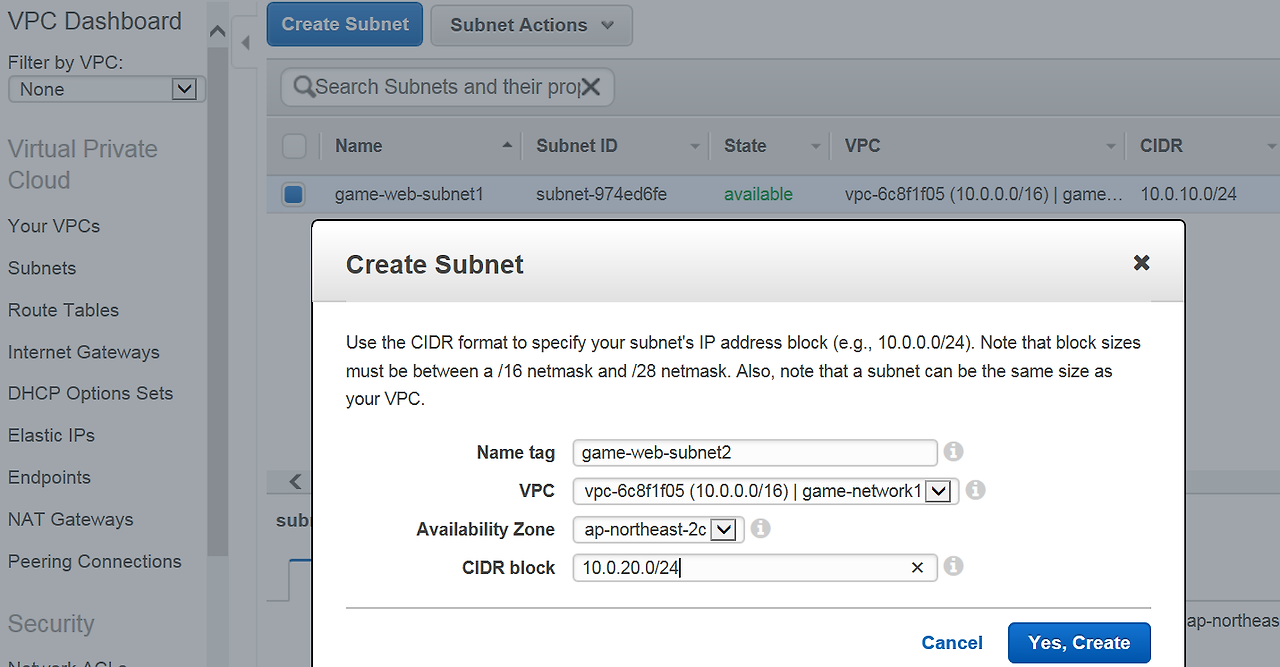Click sidebar vertical scrollbar
Screen dimensions: 1280x667
click(x=217, y=300)
